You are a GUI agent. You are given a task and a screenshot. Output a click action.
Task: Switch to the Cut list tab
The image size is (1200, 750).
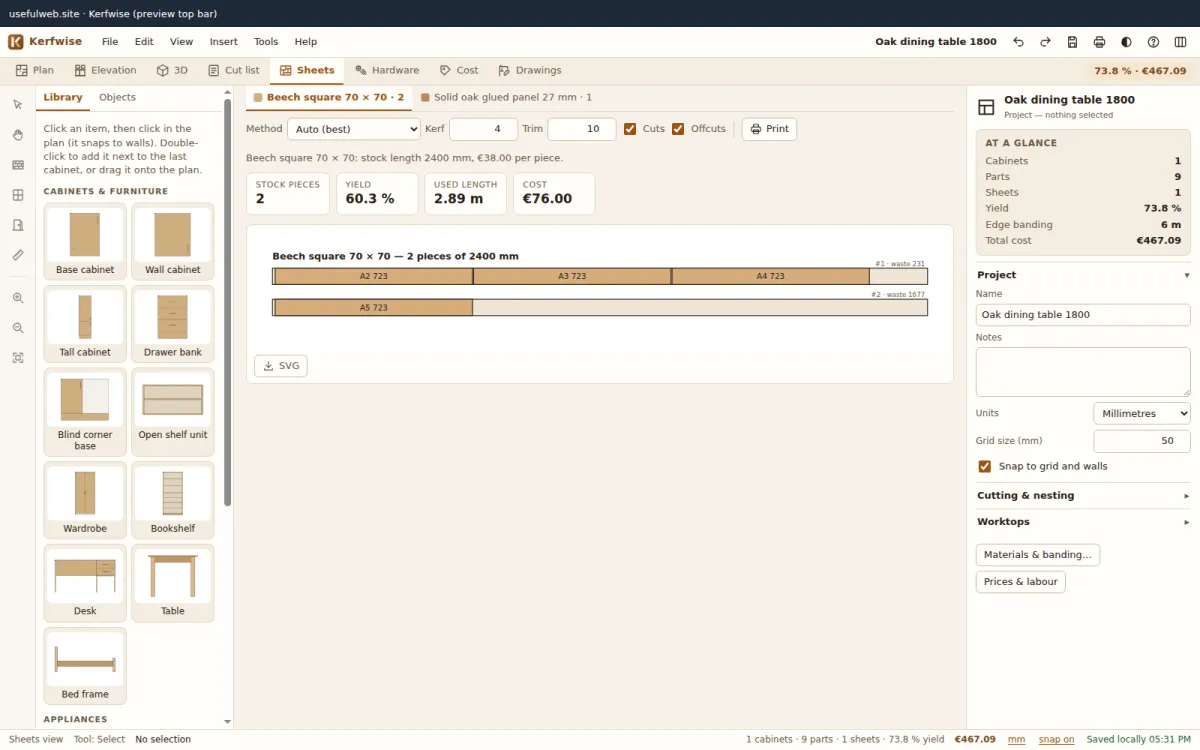[x=233, y=71]
